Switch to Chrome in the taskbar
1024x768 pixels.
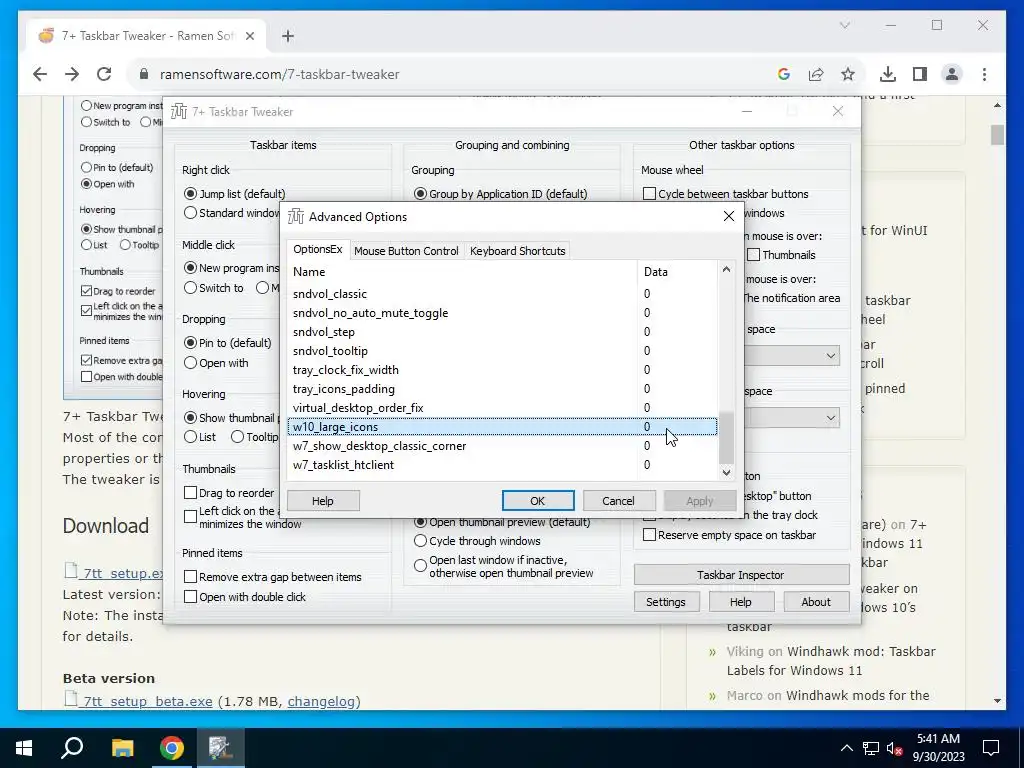click(x=172, y=748)
